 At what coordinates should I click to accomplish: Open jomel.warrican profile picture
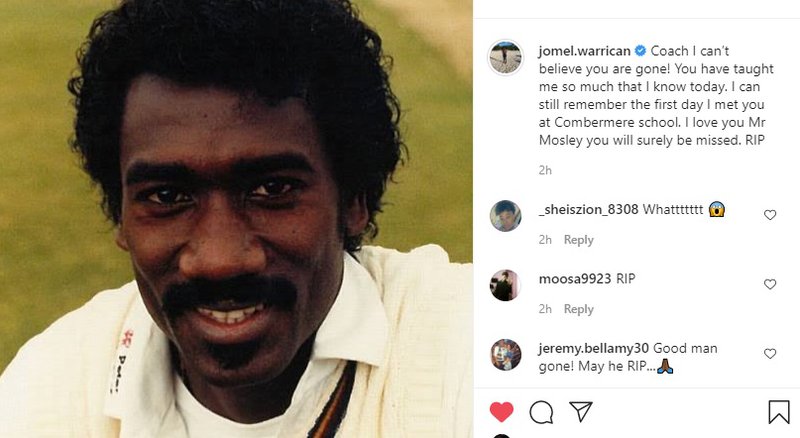[505, 59]
